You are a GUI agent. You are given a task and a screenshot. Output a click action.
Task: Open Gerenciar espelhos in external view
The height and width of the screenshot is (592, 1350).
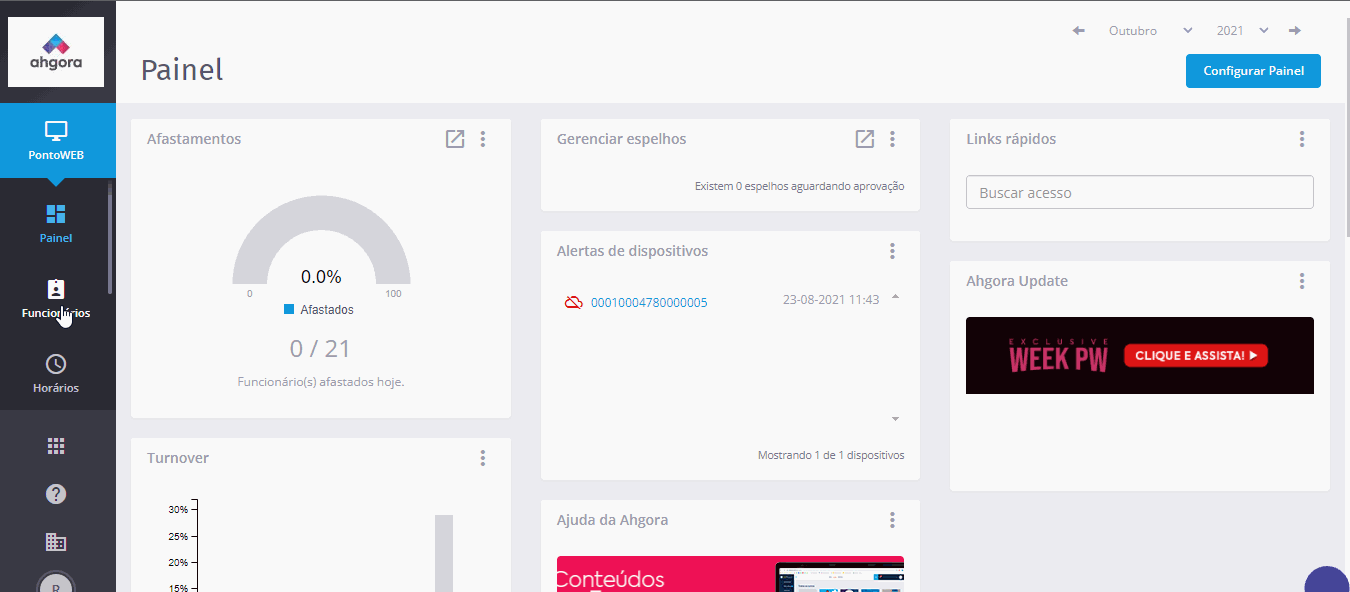click(865, 139)
